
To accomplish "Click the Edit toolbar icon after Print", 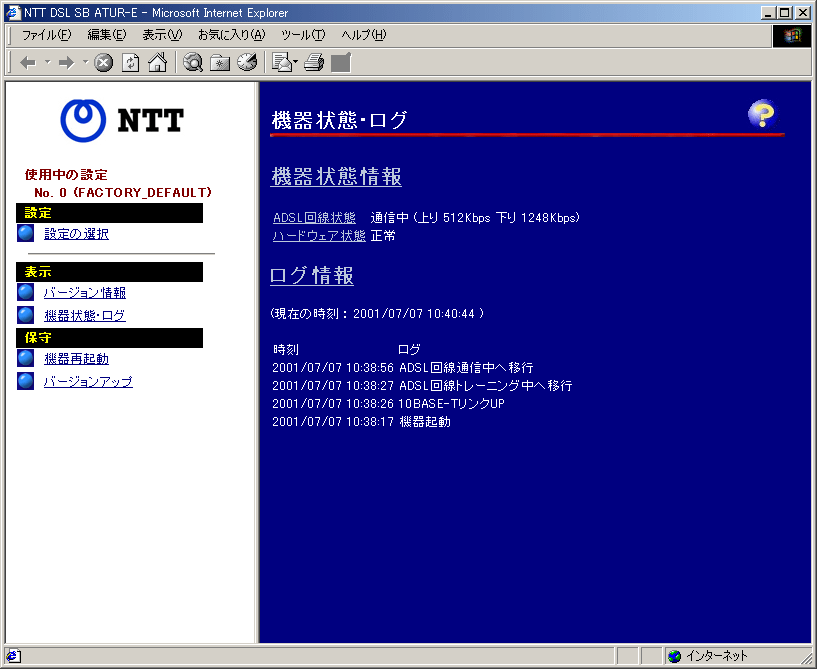I will tap(341, 63).
